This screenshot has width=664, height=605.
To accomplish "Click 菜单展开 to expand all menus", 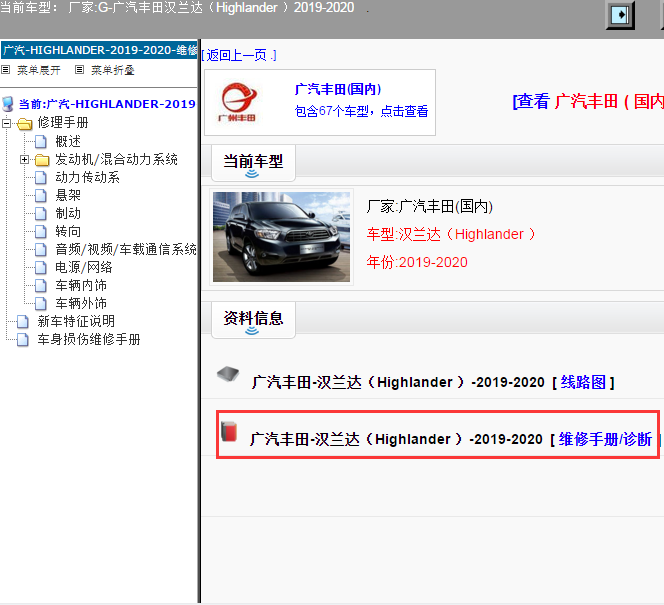I will pyautogui.click(x=39, y=70).
